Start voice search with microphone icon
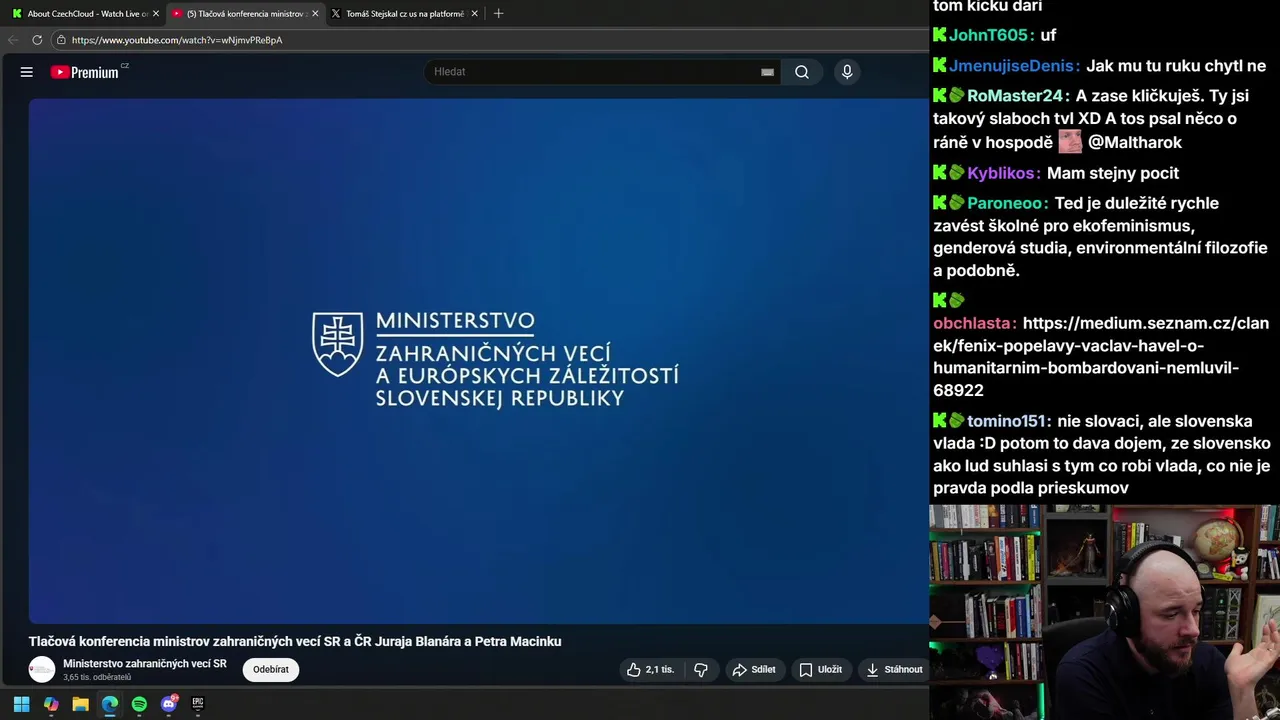 847,72
